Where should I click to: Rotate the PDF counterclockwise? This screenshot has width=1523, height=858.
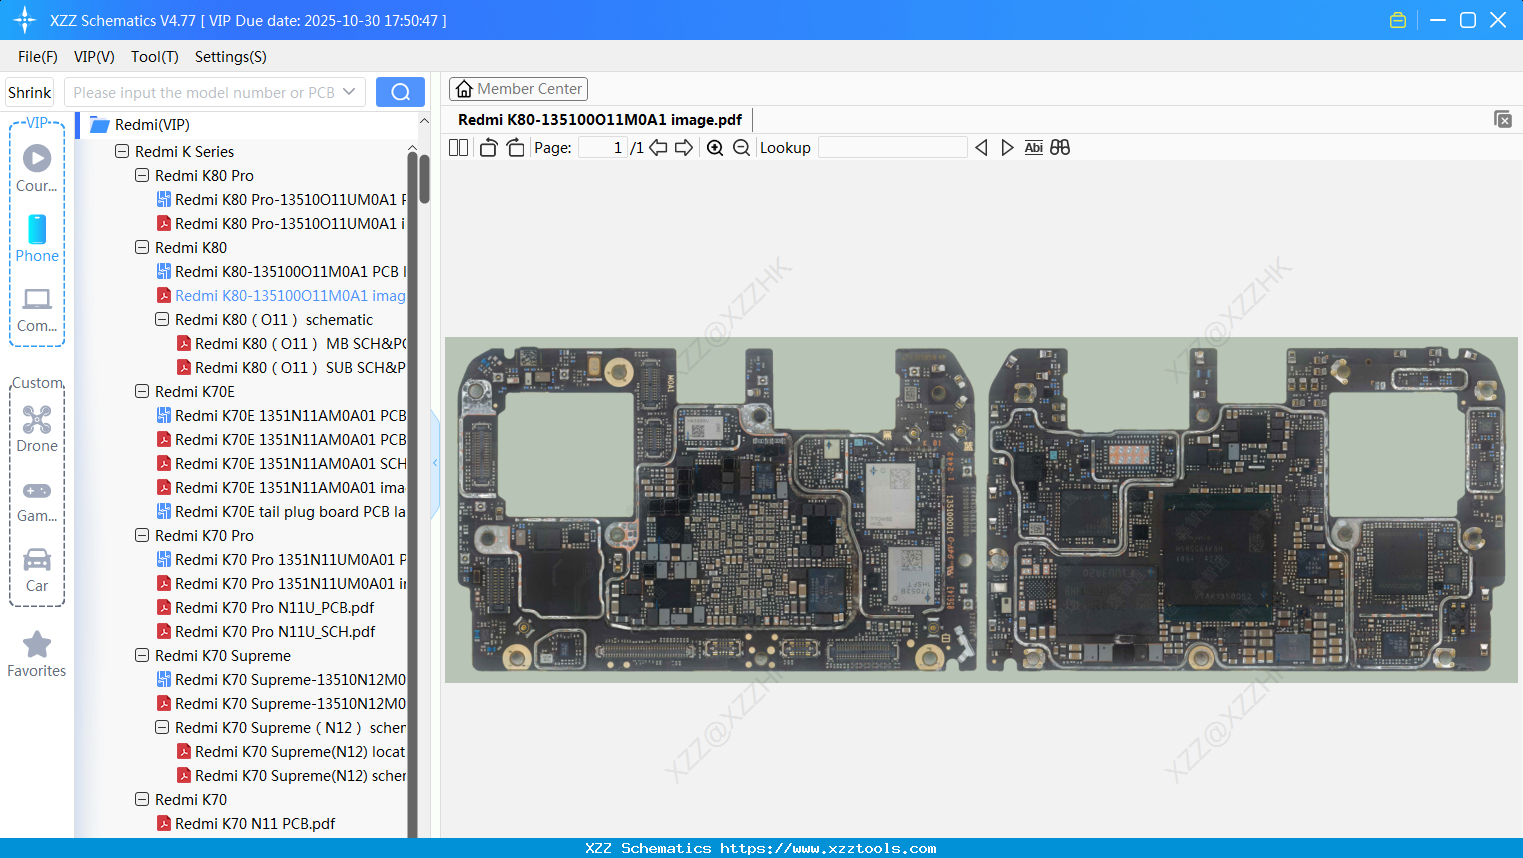(488, 147)
